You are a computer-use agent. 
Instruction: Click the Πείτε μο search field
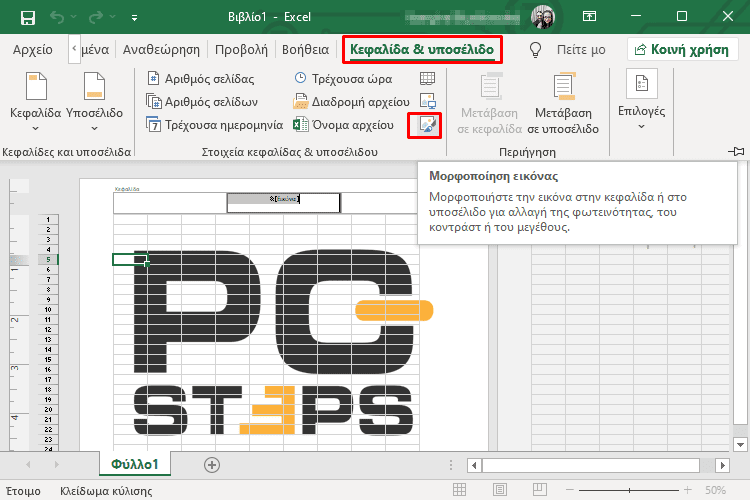pos(581,49)
